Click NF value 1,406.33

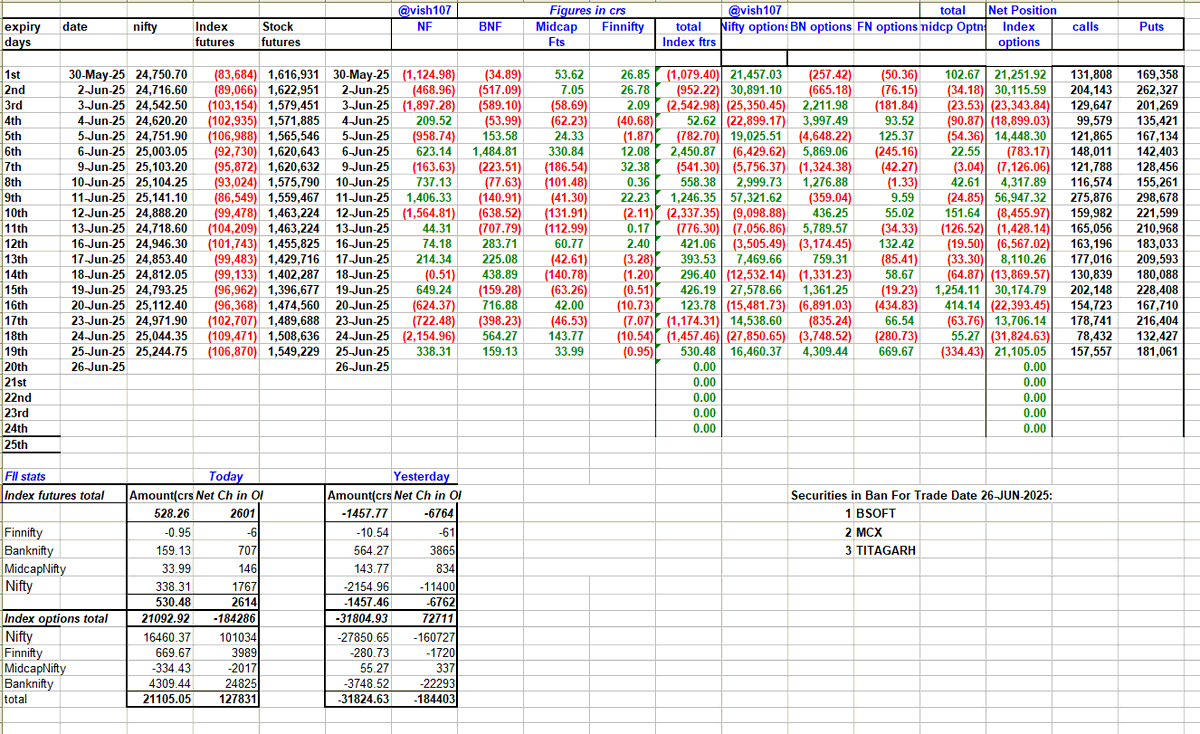pos(429,198)
